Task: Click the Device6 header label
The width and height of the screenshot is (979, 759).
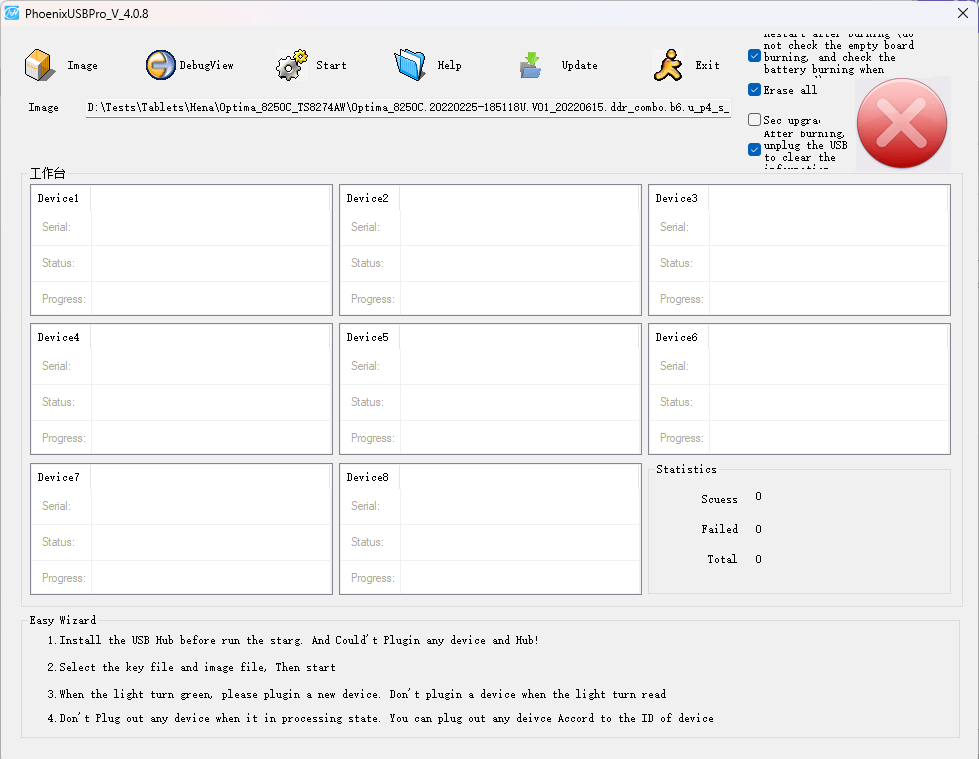Action: click(677, 337)
